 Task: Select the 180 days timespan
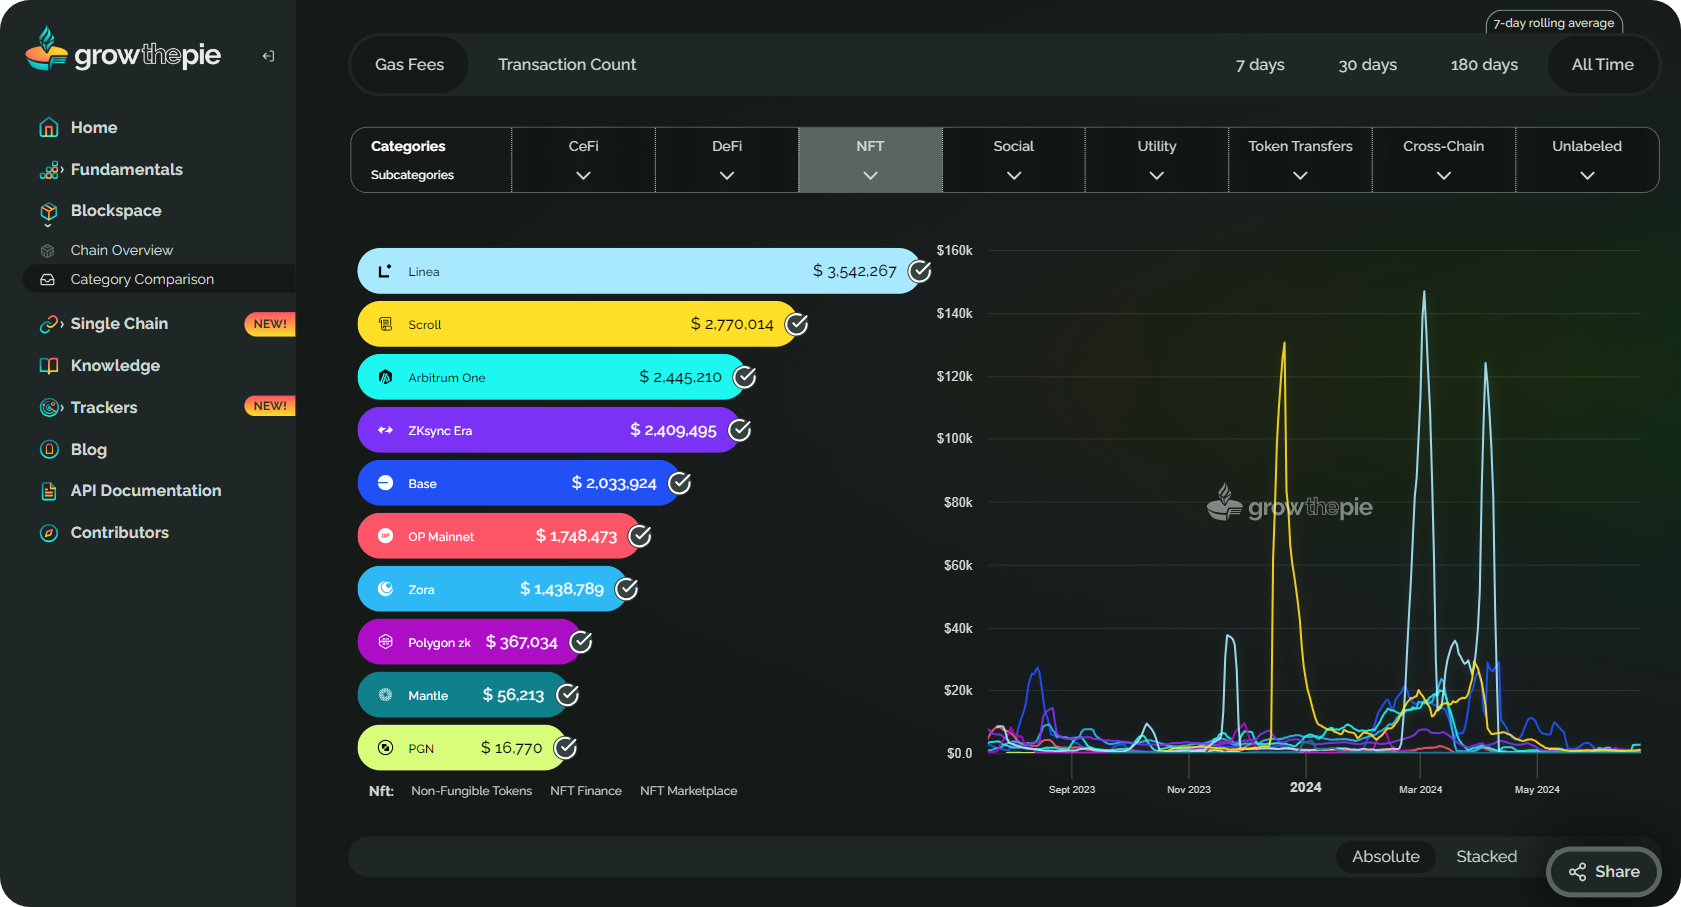(x=1484, y=65)
